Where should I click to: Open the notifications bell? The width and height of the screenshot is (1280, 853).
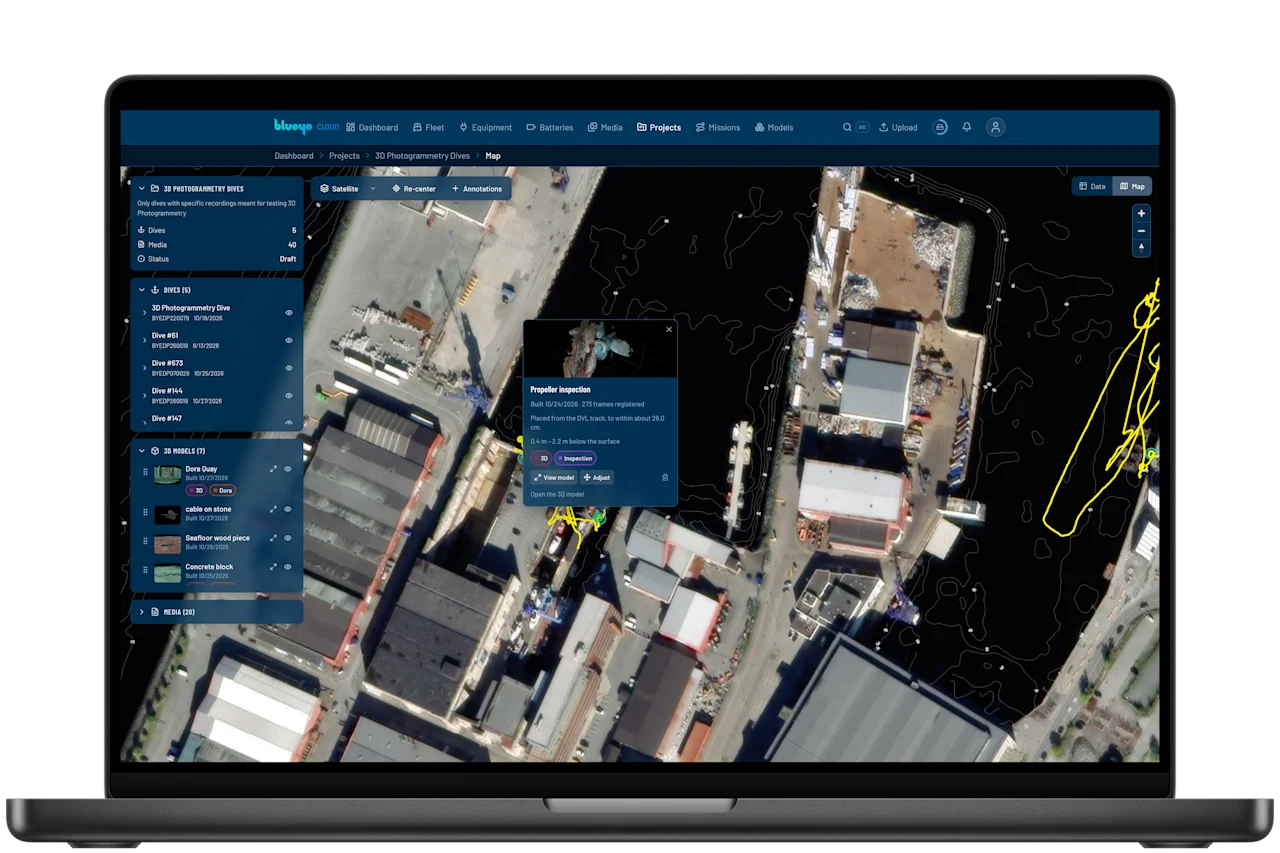[967, 128]
